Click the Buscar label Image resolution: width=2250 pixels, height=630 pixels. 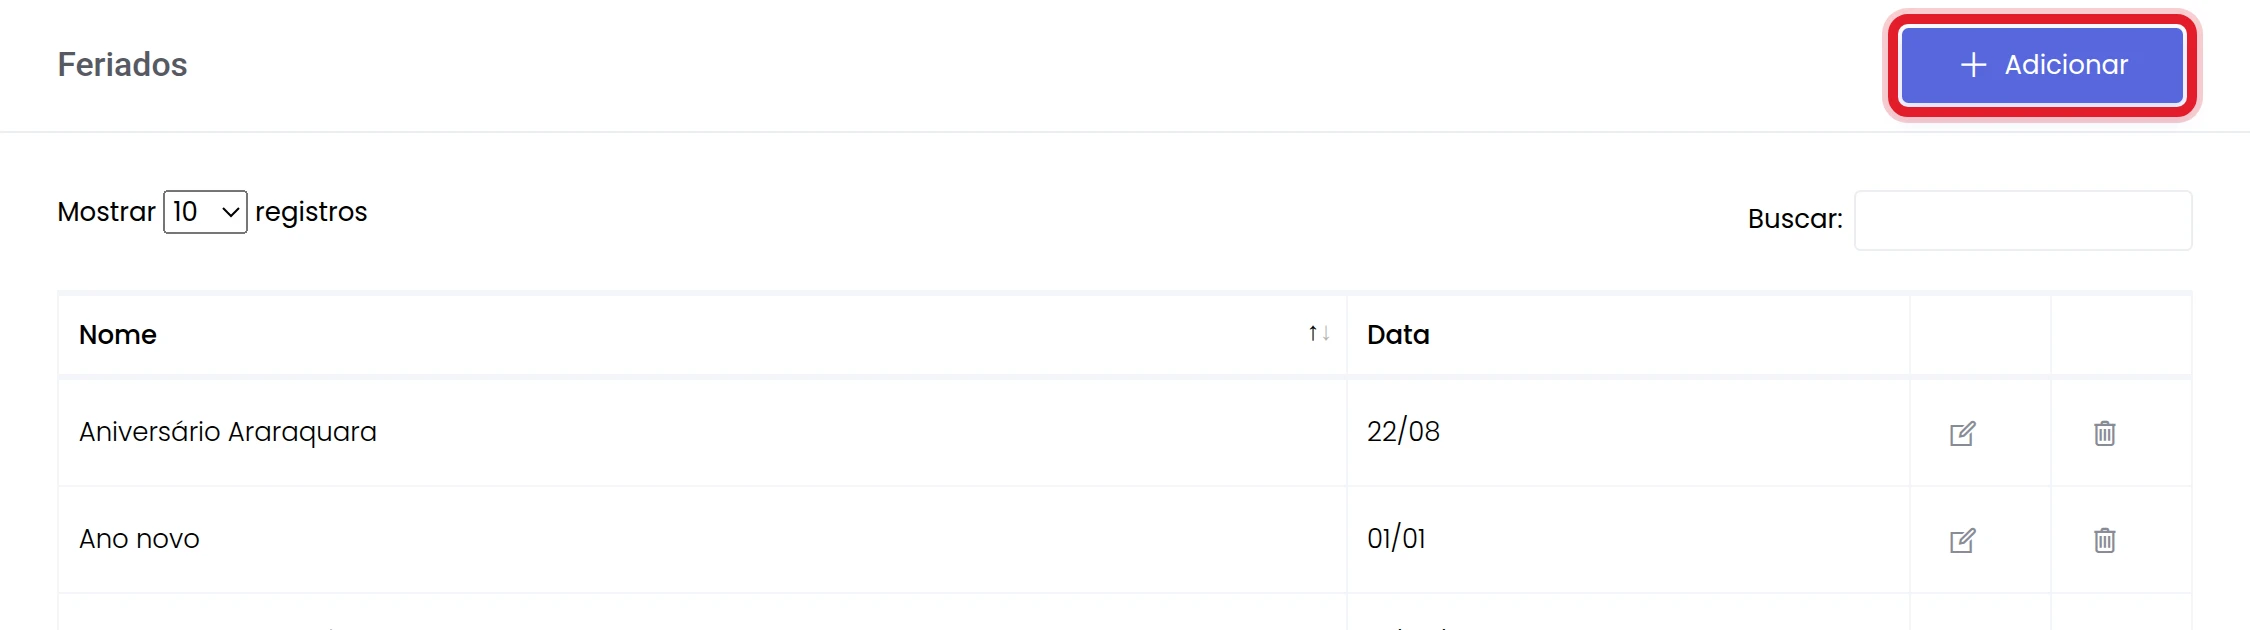[x=1795, y=219]
